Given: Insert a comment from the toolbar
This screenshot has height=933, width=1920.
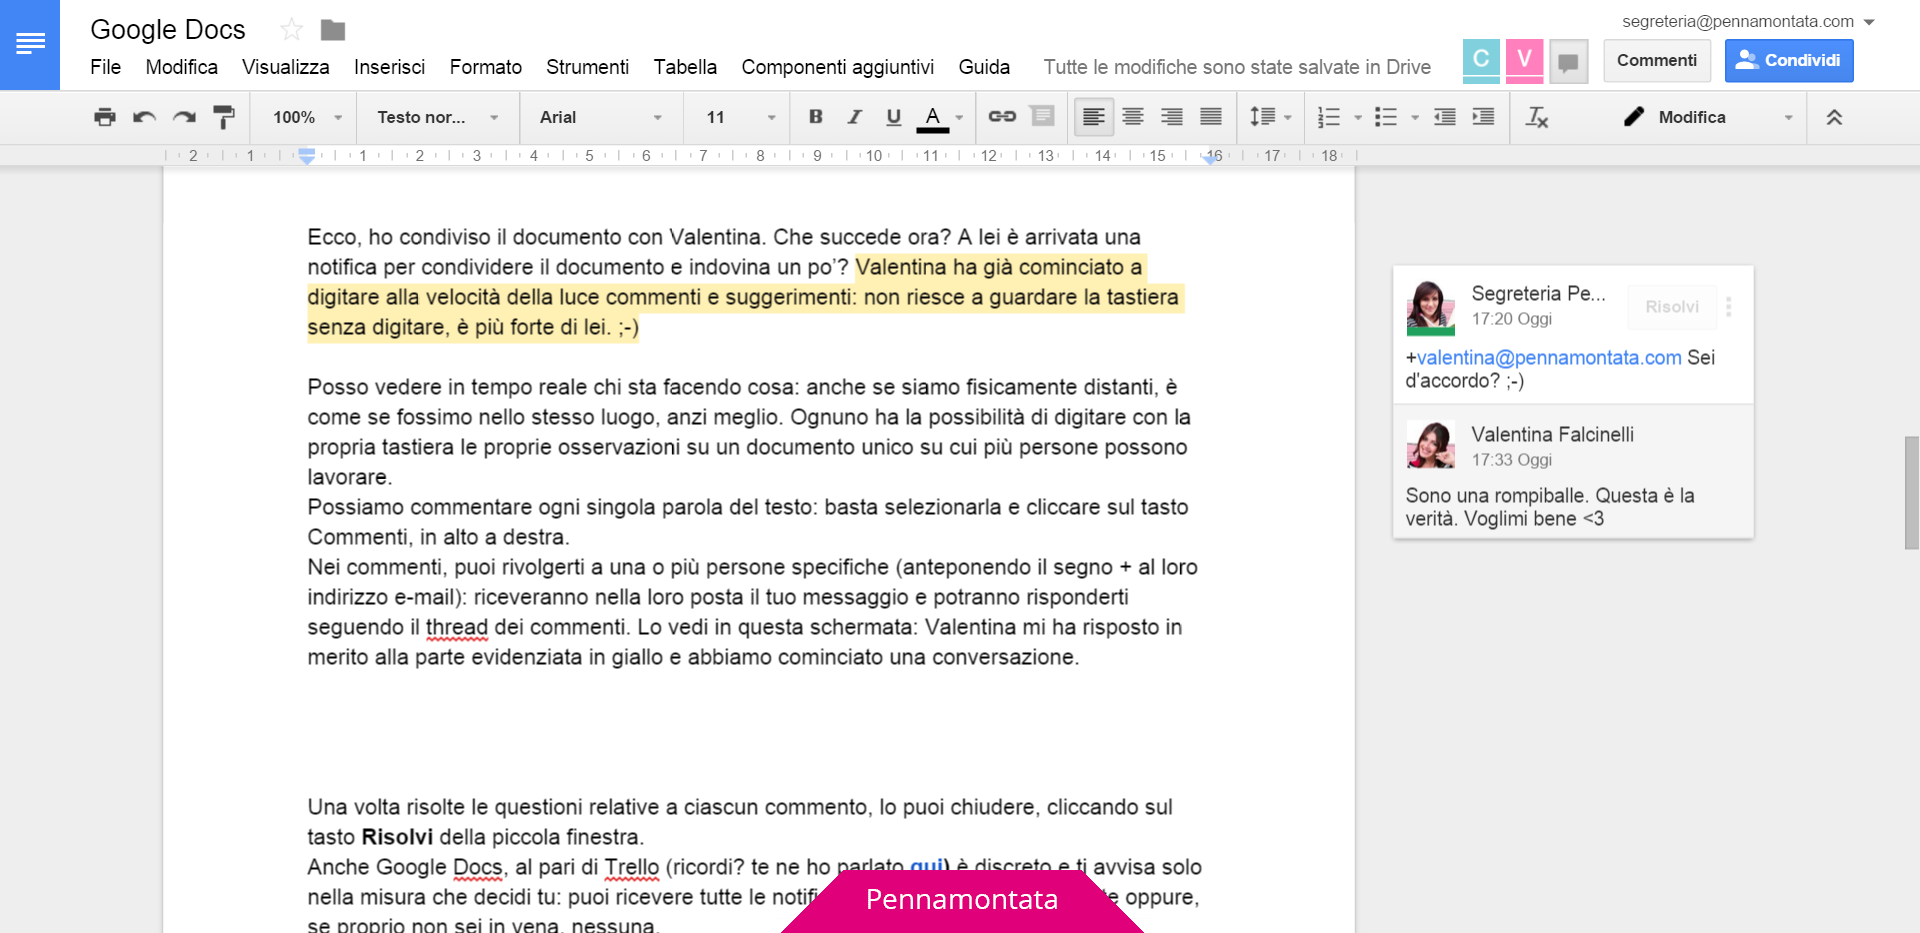Looking at the screenshot, I should pos(1042,117).
